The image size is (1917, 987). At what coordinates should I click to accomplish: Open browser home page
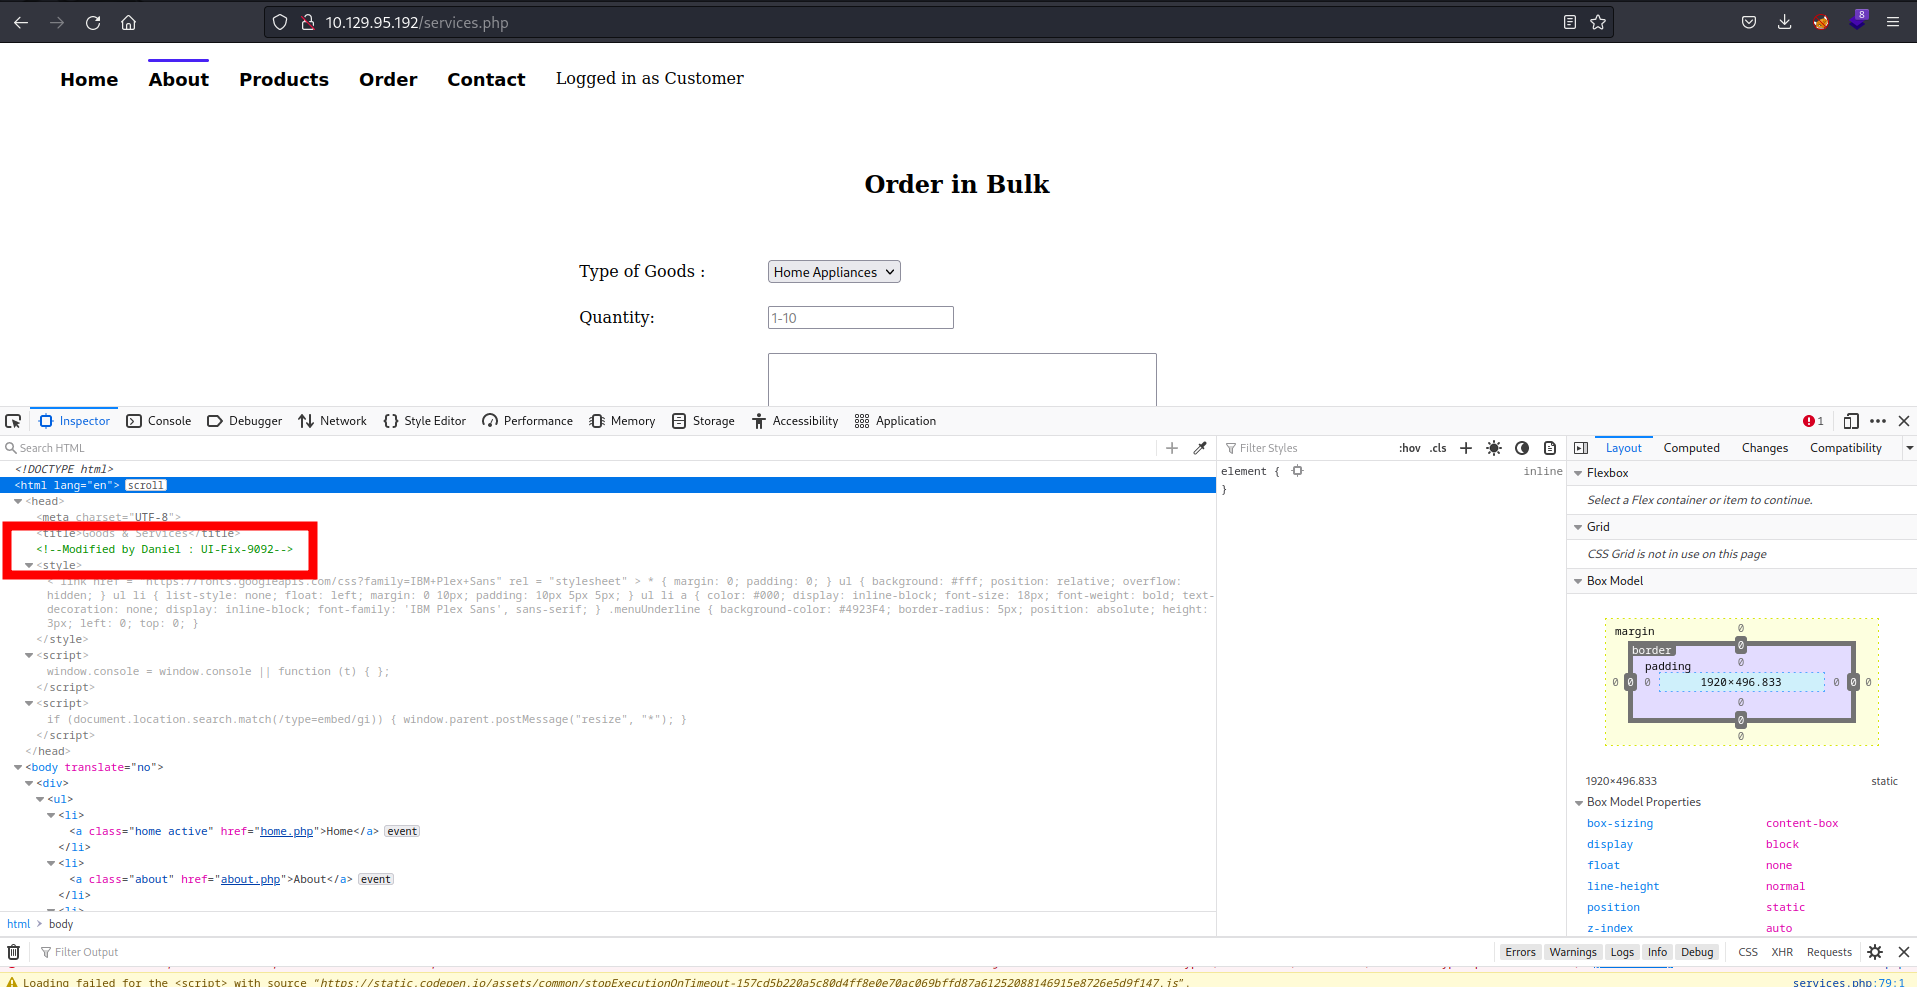point(129,22)
